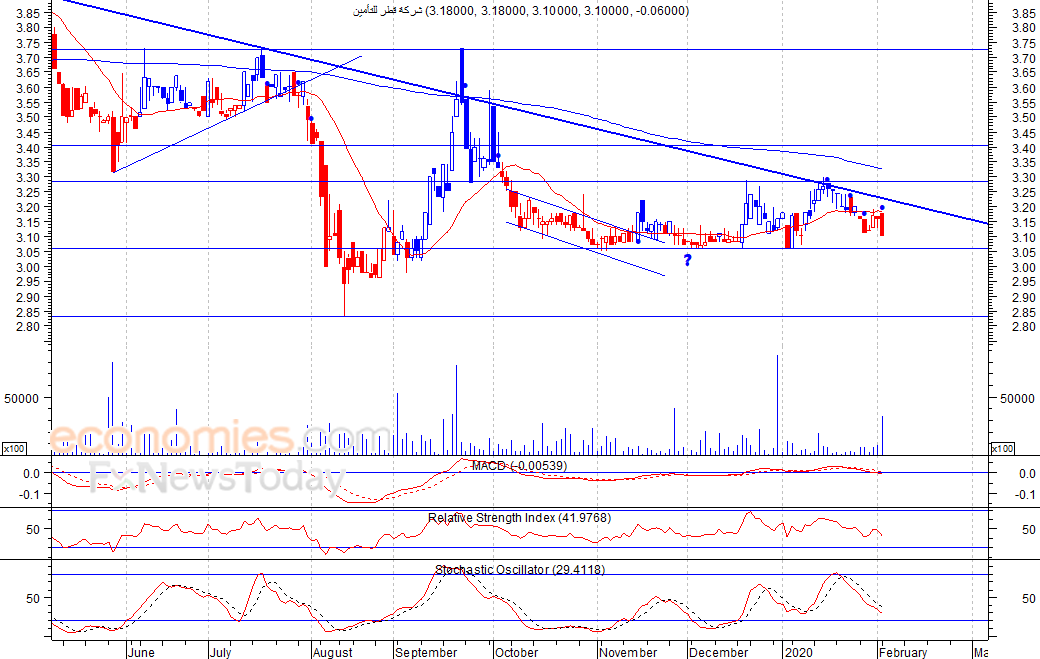The height and width of the screenshot is (659, 1040).
Task: Click the x100 box on the left axis
Action: pos(14,449)
